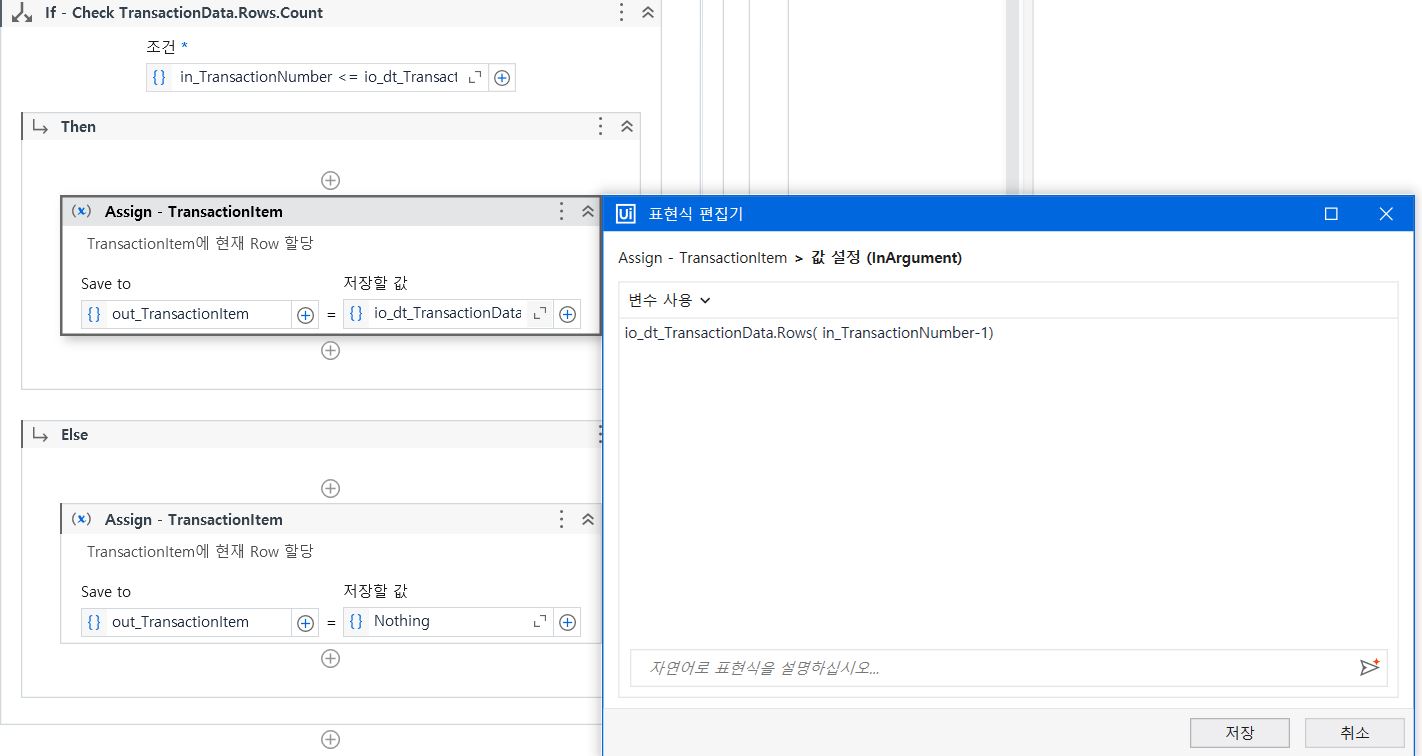Open the Else Assign three-dot options menu

pos(562,519)
